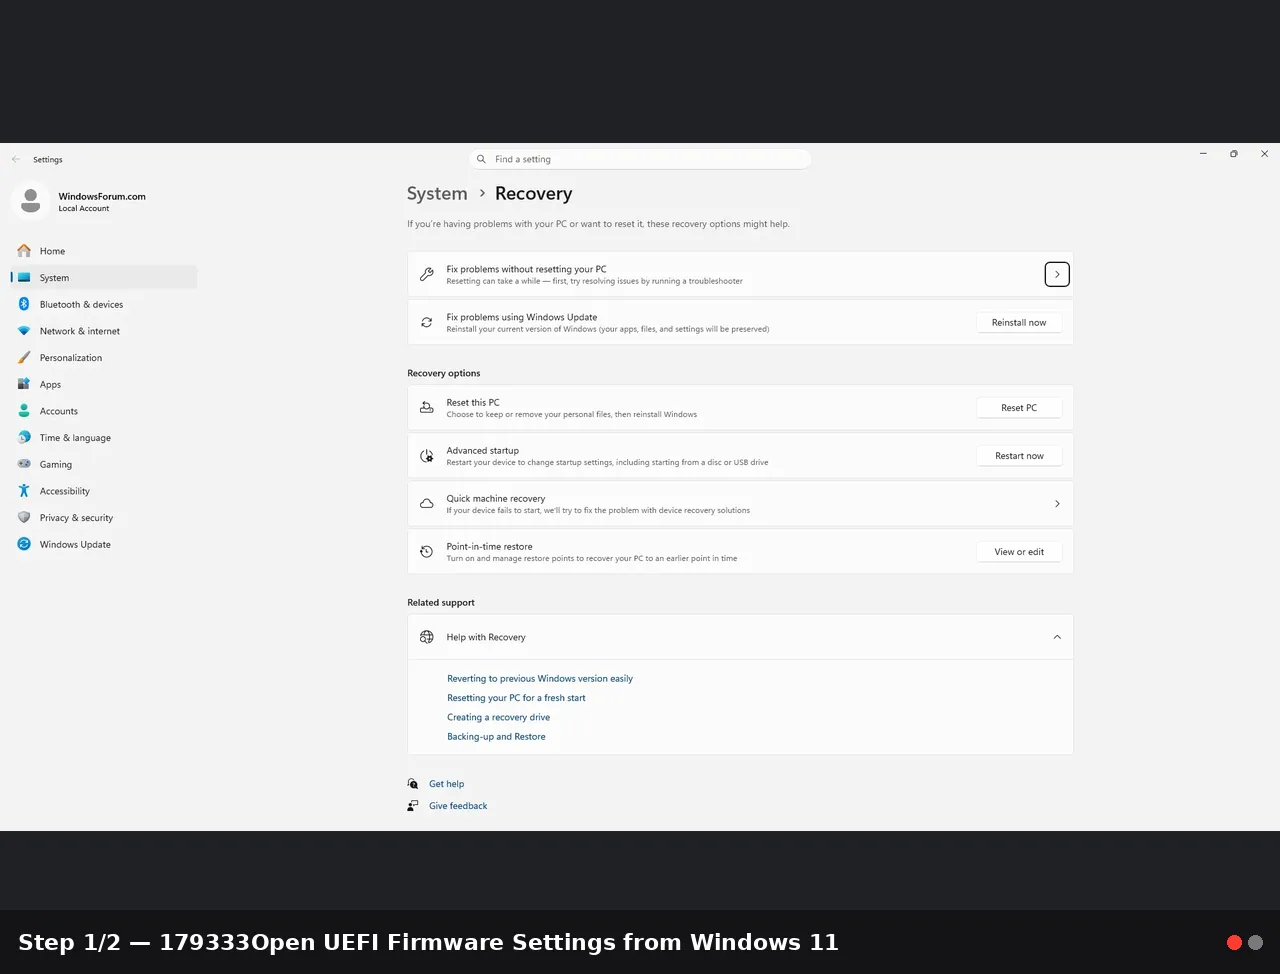
Task: Focus the Find a setting search box
Action: (640, 159)
